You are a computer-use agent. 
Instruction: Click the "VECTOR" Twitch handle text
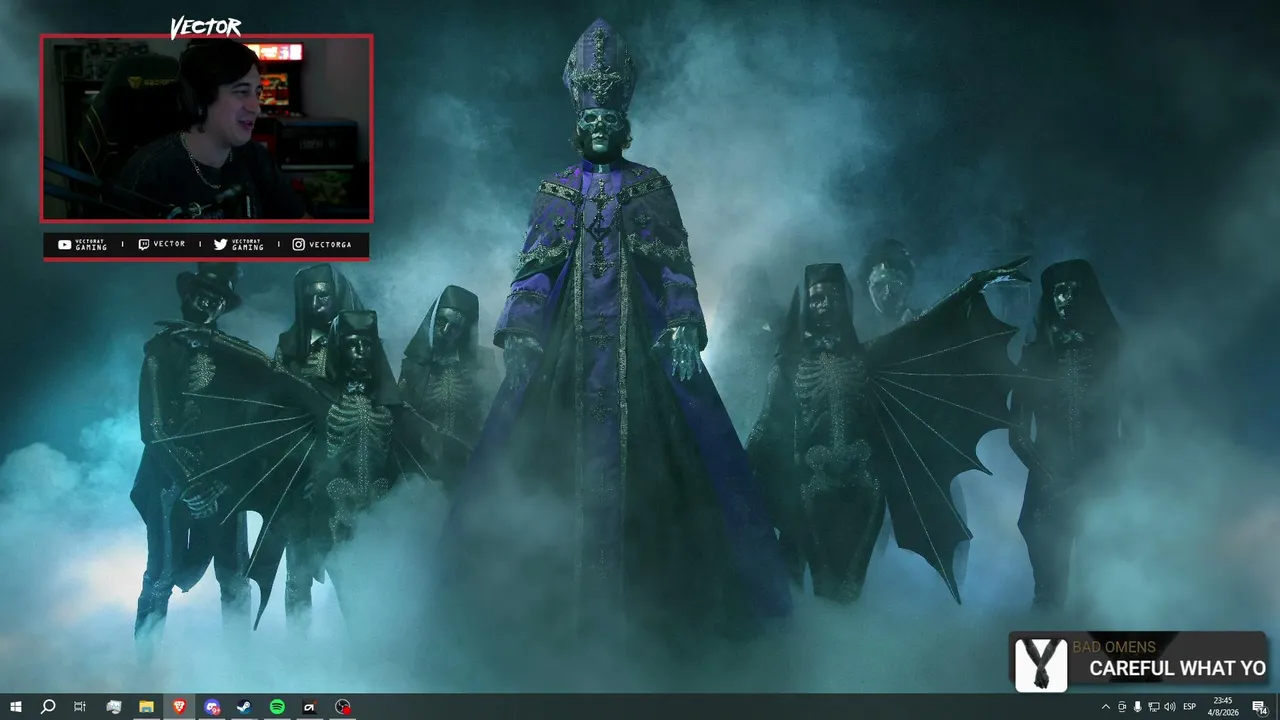click(x=169, y=244)
